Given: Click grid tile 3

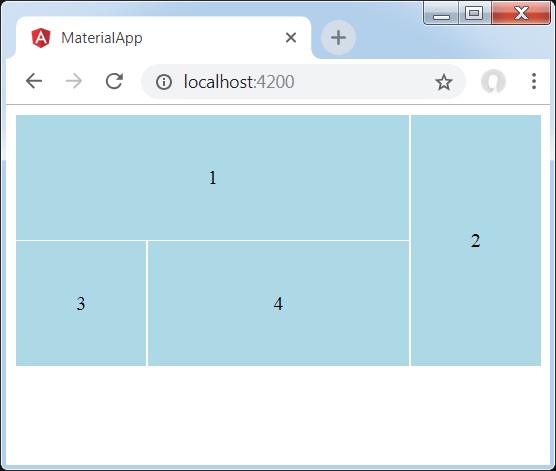Looking at the screenshot, I should click(81, 303).
